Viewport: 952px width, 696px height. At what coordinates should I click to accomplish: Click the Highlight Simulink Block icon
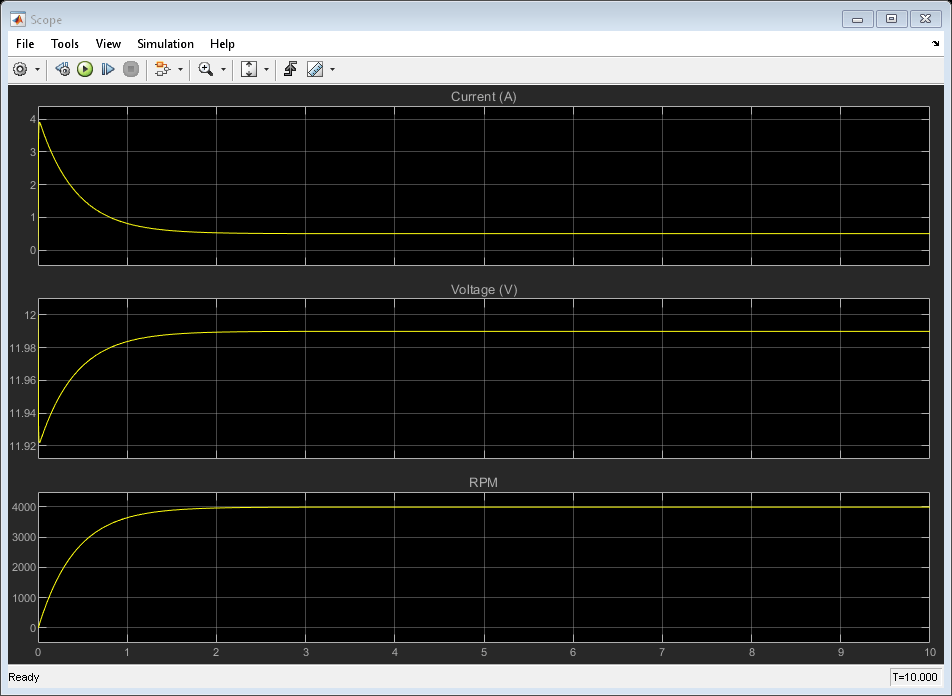point(162,69)
